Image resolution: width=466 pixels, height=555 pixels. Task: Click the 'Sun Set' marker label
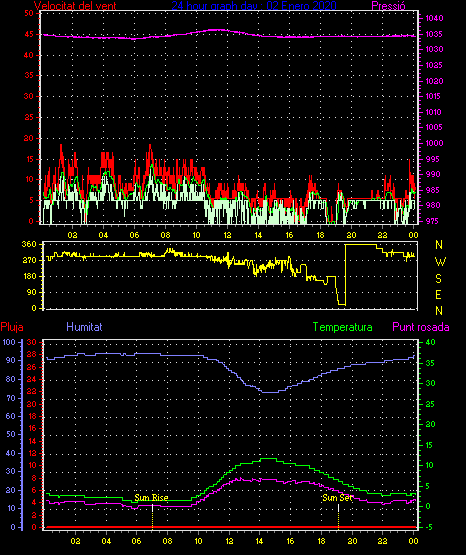tap(338, 498)
